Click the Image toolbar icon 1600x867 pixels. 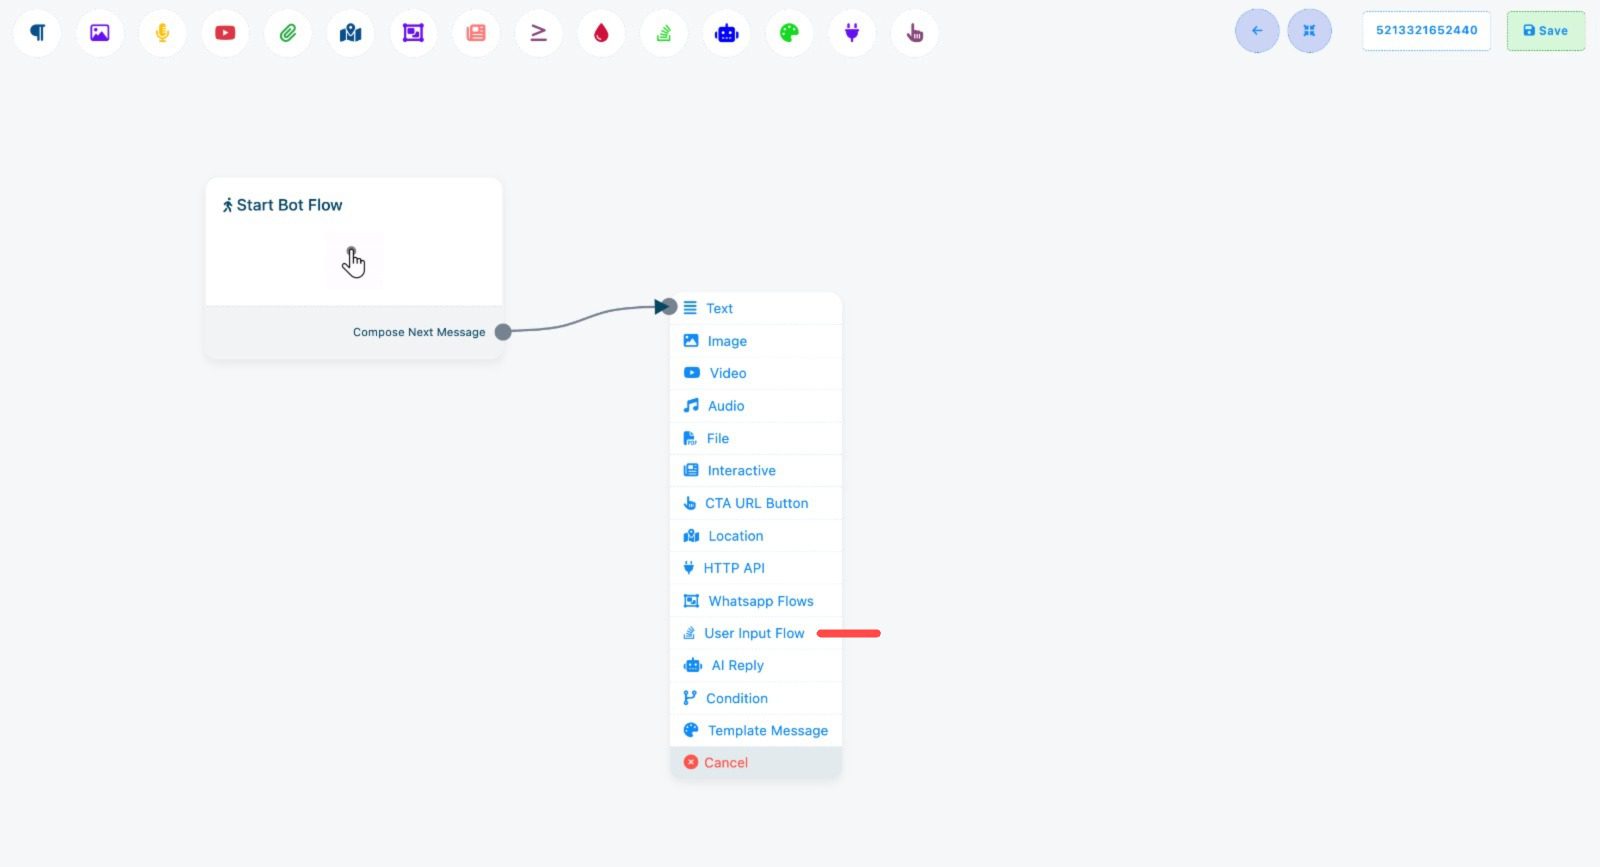(x=100, y=33)
